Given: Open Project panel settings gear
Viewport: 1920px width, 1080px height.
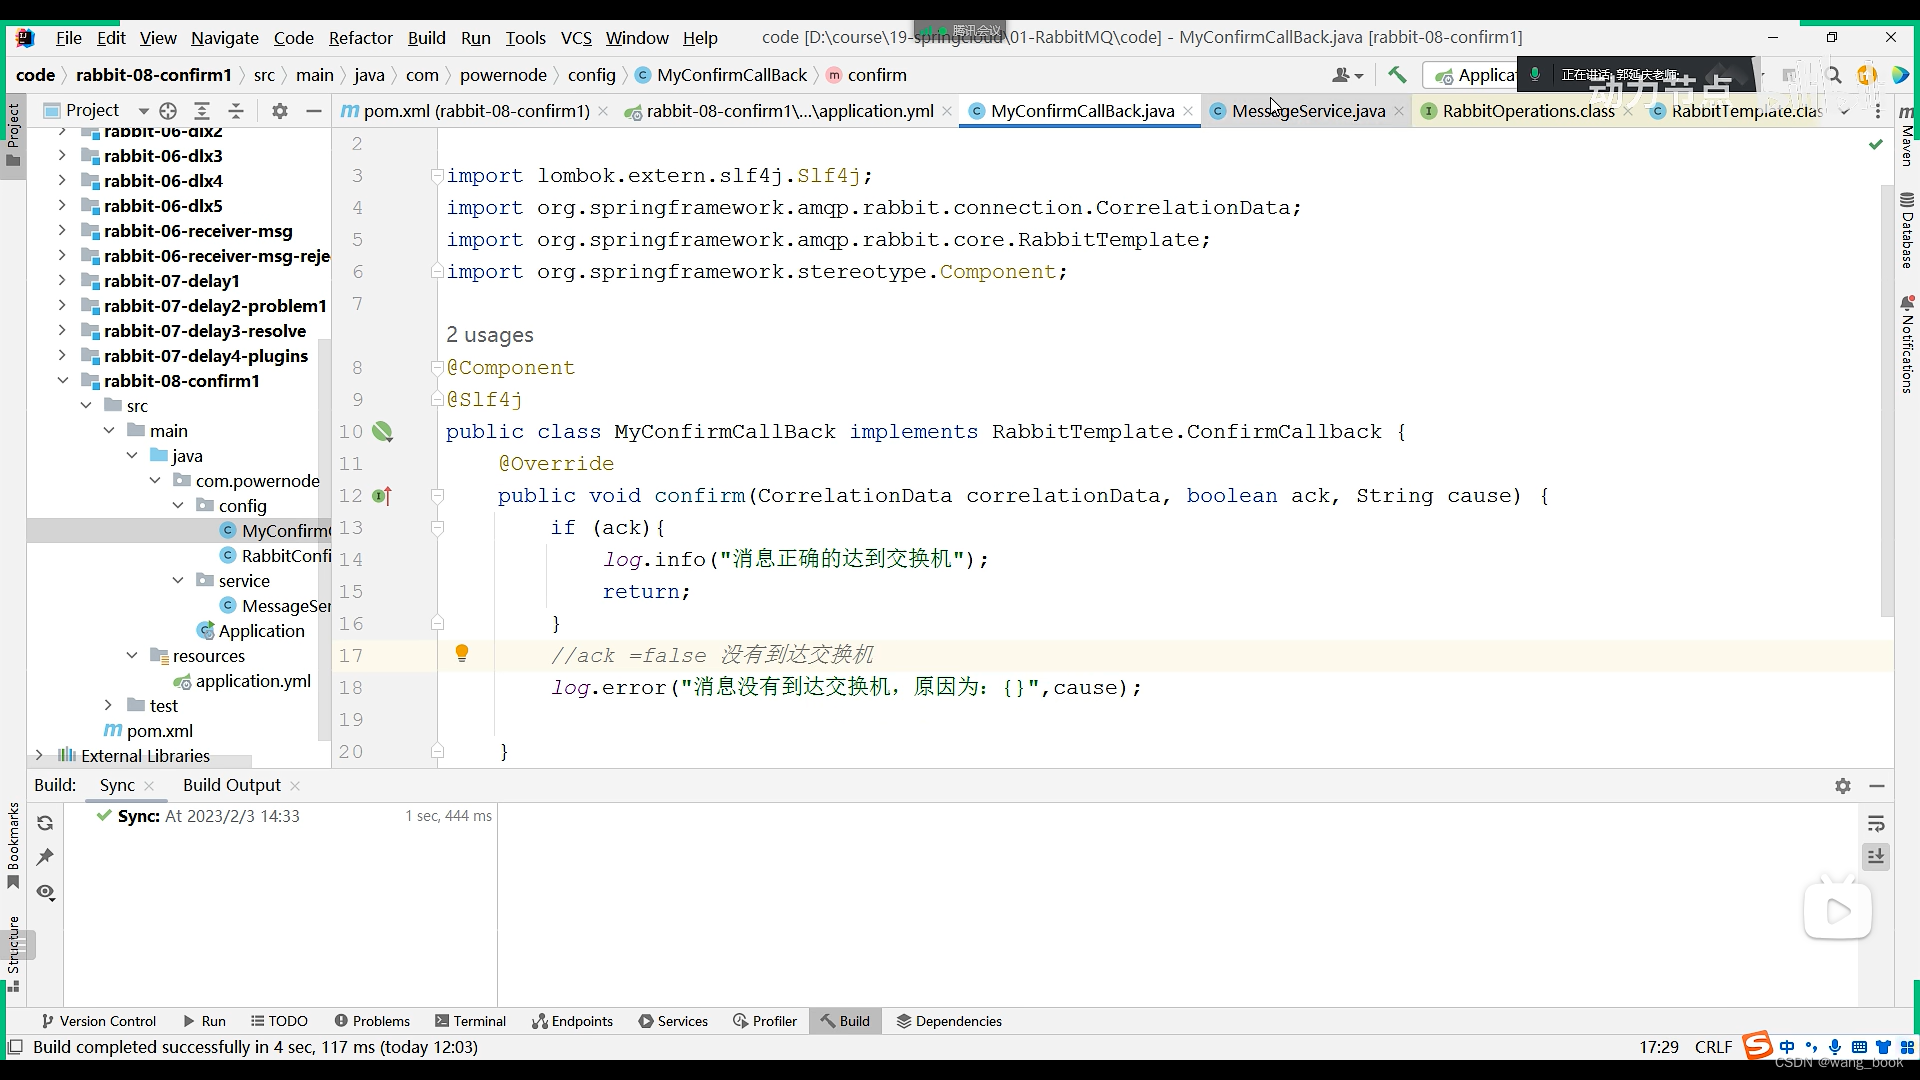Looking at the screenshot, I should pos(280,111).
